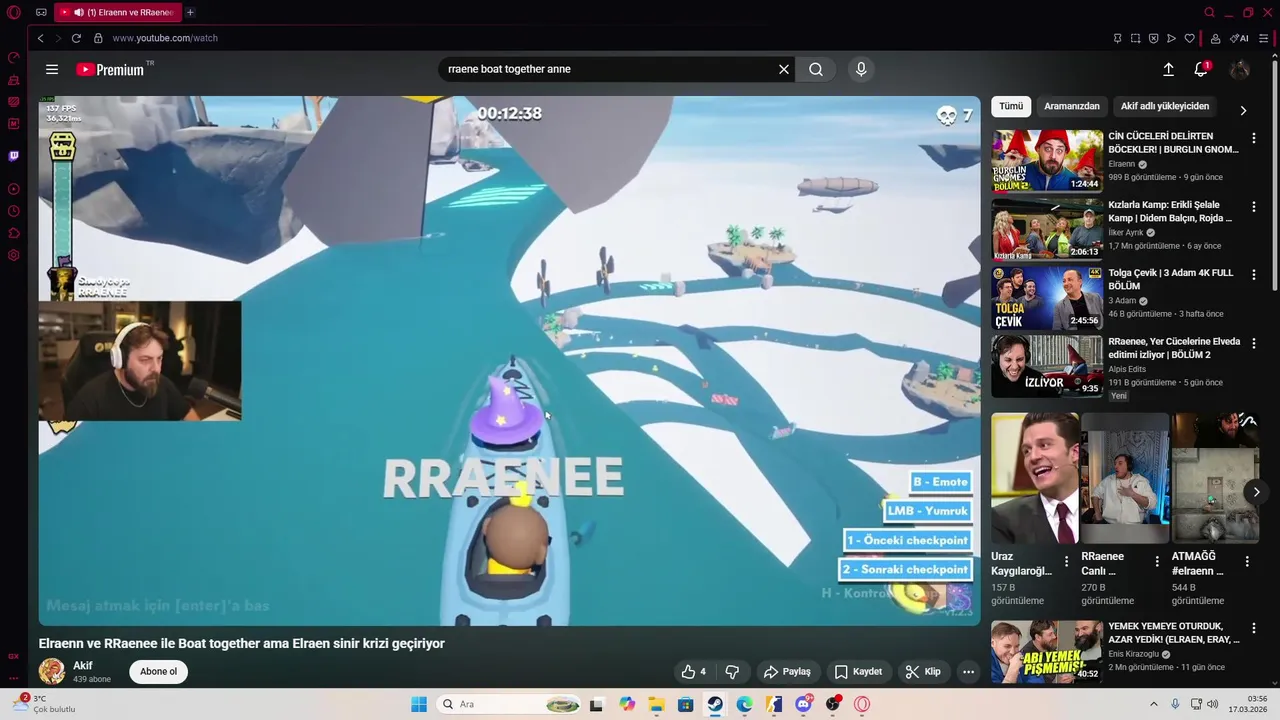
Task: Select the Elraenn ve RRaenee browser tab
Action: pos(117,12)
